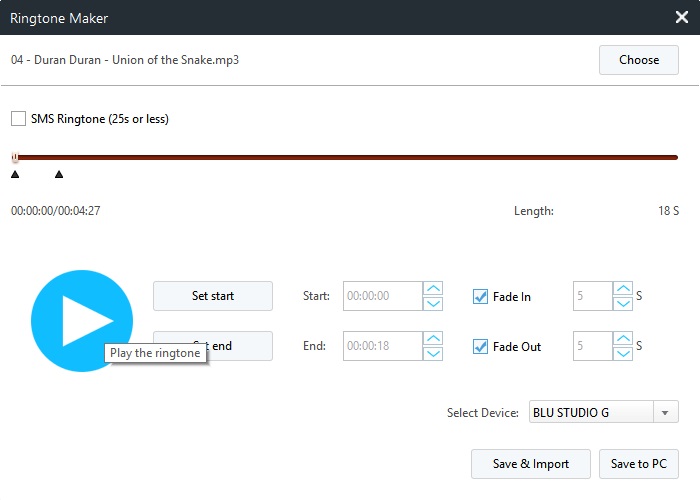Click the end marker triangle under timeline

pyautogui.click(x=59, y=175)
